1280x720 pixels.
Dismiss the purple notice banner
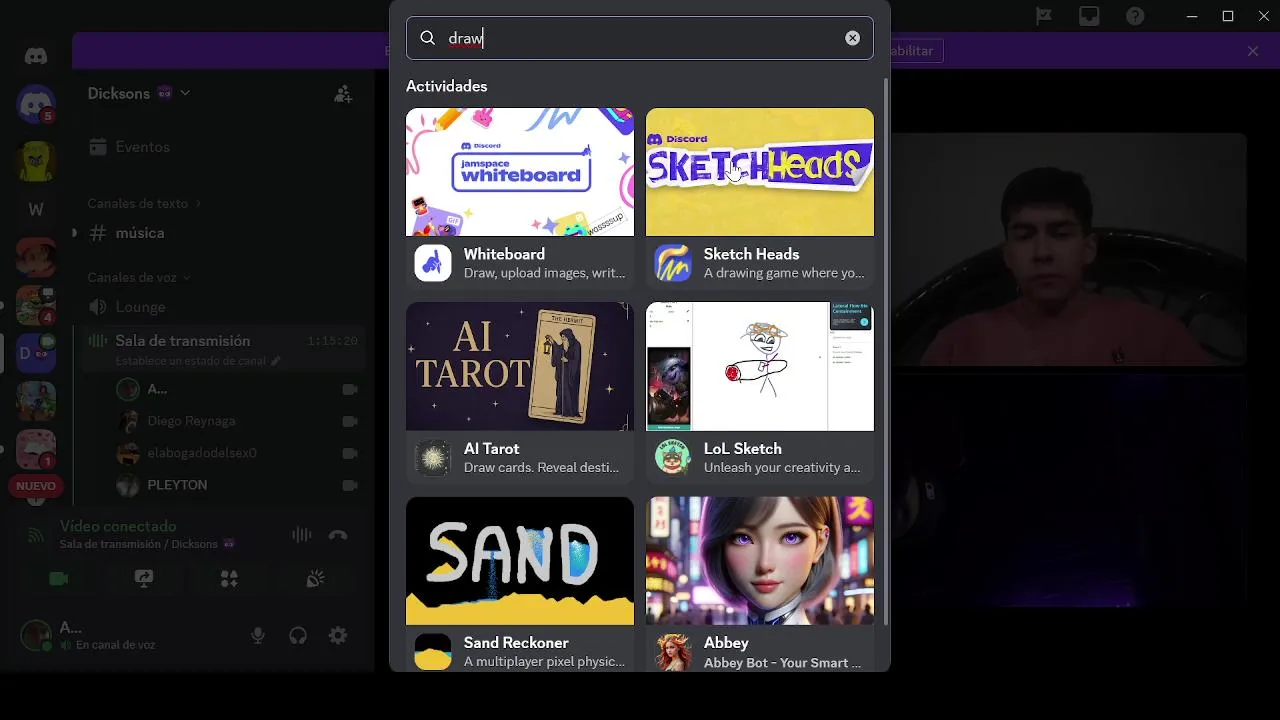1253,51
